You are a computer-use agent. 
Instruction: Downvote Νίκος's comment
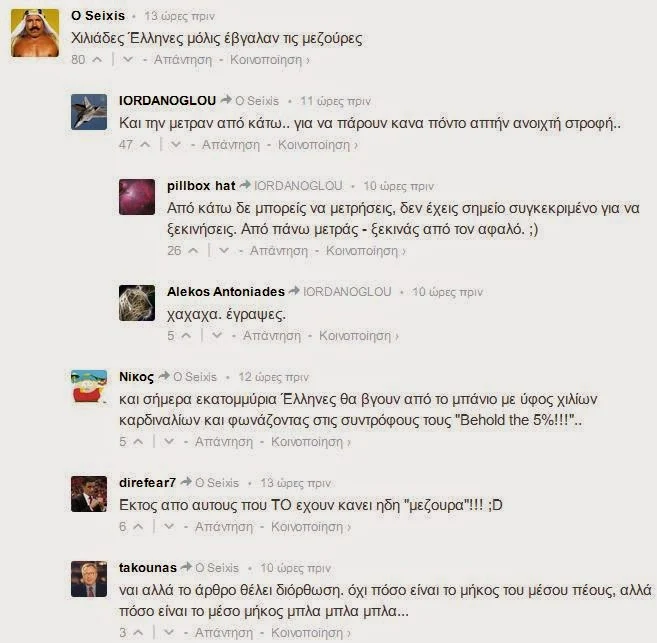pyautogui.click(x=168, y=442)
